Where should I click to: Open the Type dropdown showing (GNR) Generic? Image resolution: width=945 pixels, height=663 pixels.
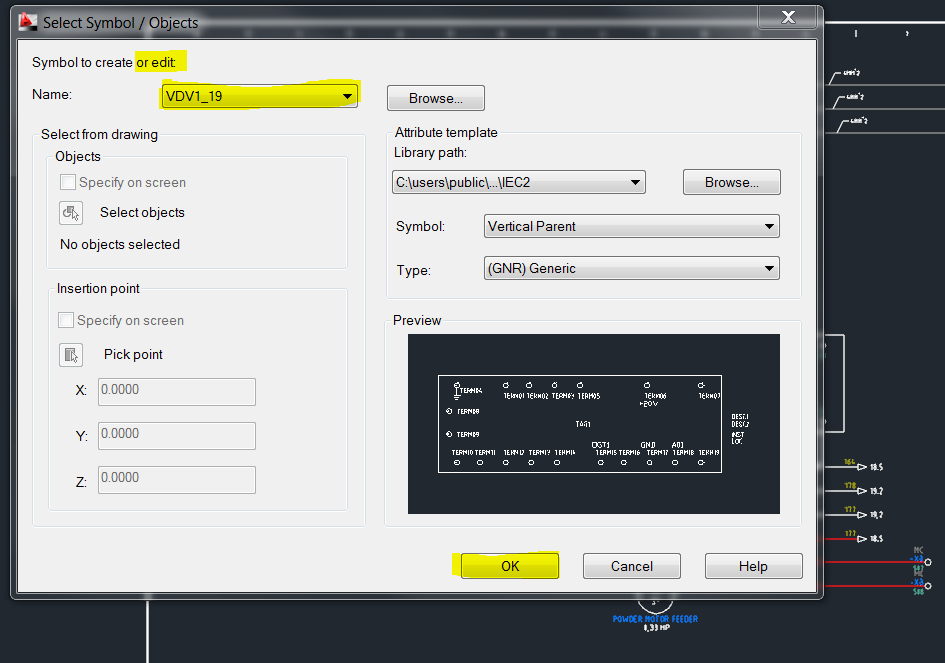click(770, 267)
